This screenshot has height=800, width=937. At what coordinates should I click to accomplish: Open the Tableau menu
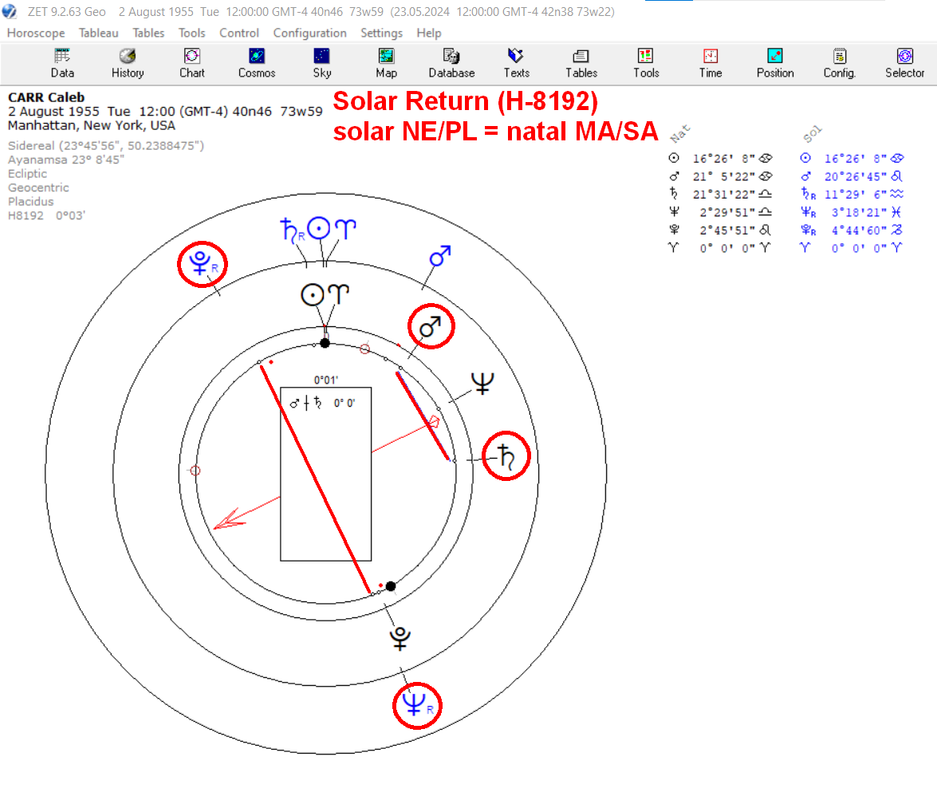99,33
